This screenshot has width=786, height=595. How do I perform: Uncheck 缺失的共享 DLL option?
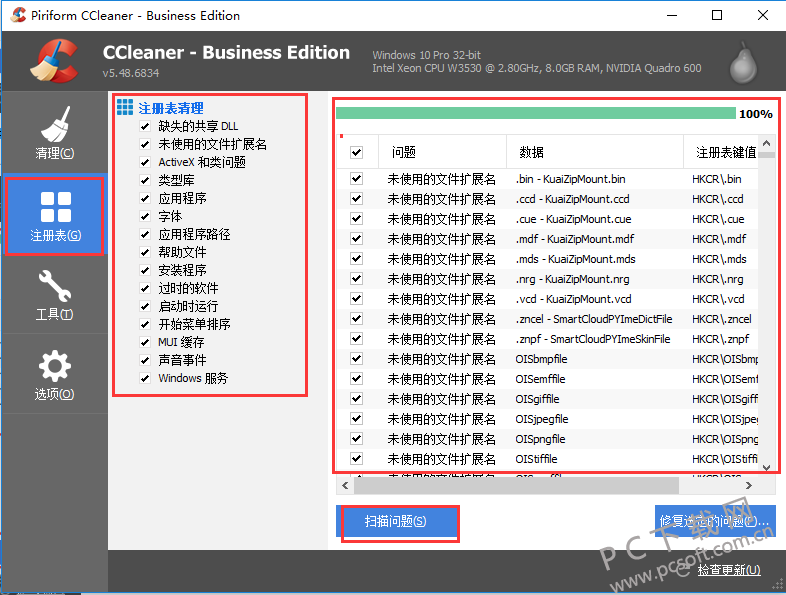tap(145, 126)
